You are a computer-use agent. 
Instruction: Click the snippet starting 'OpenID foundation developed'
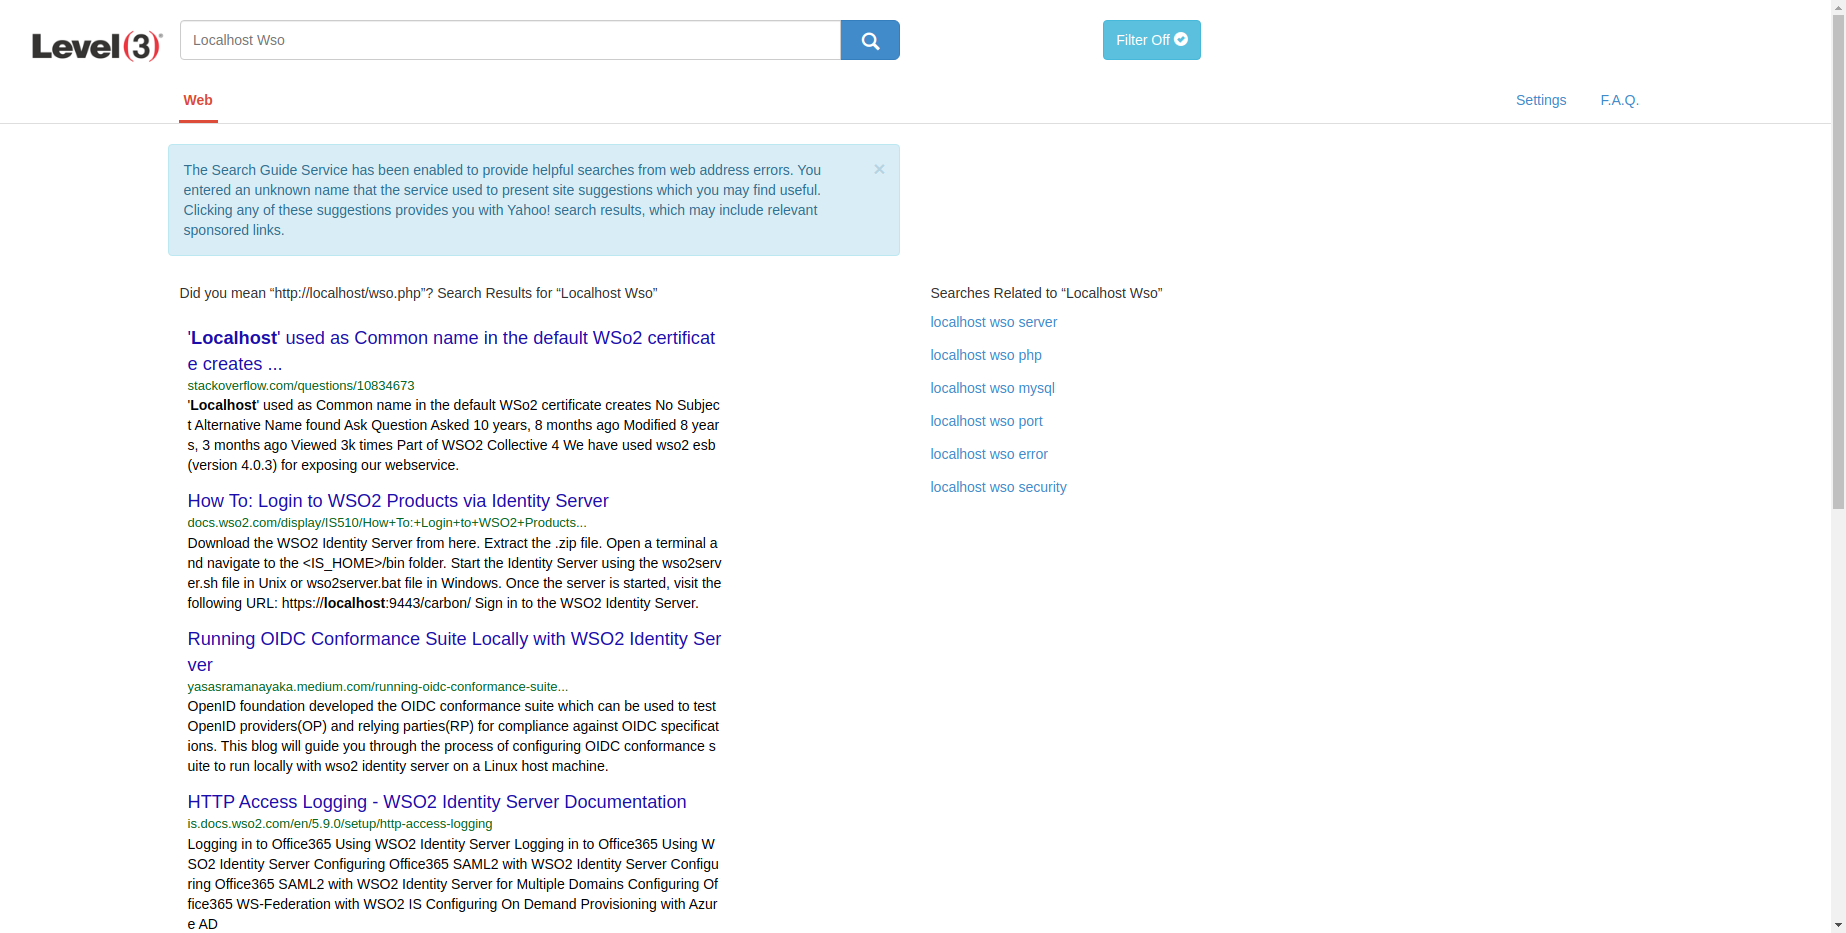(x=453, y=736)
